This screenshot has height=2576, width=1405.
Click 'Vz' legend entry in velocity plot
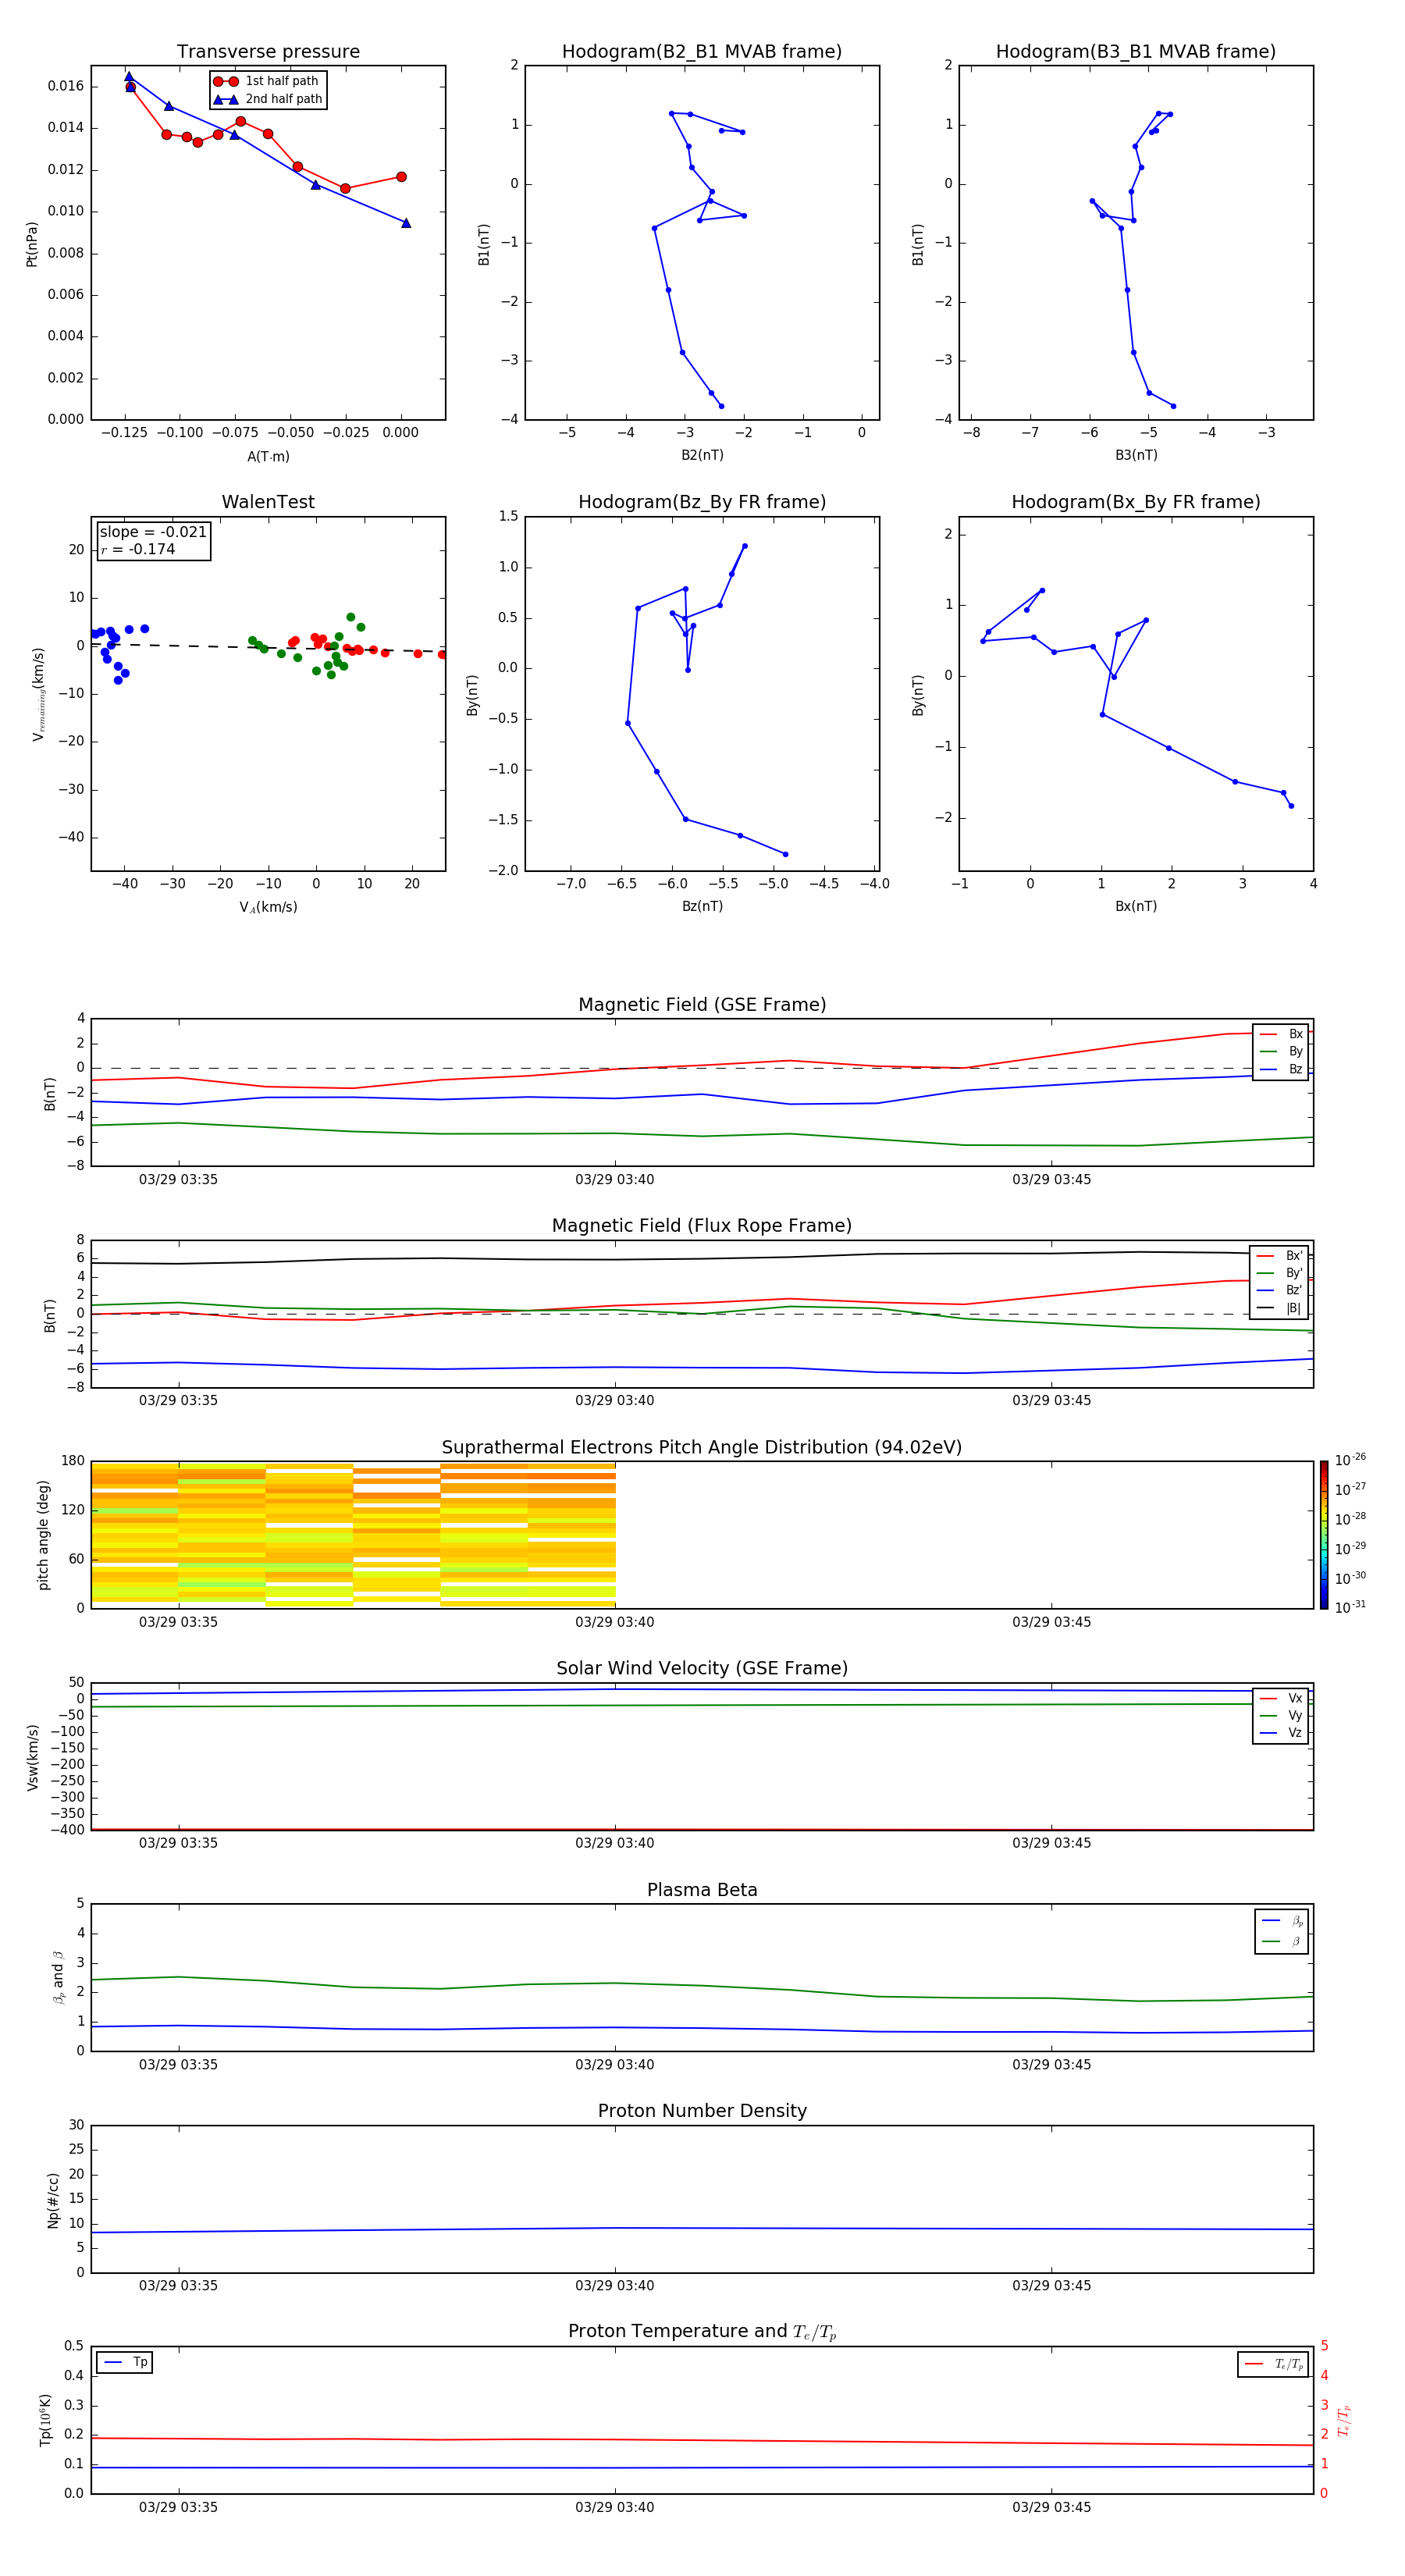coord(1281,1733)
